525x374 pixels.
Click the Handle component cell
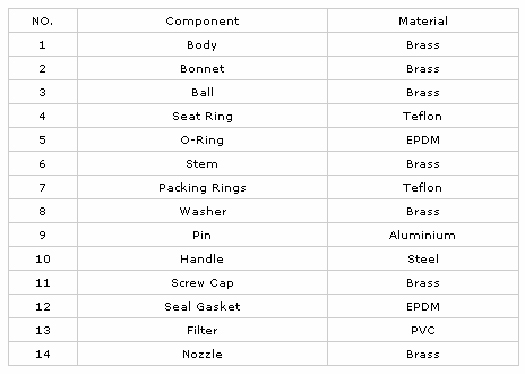pyautogui.click(x=202, y=259)
